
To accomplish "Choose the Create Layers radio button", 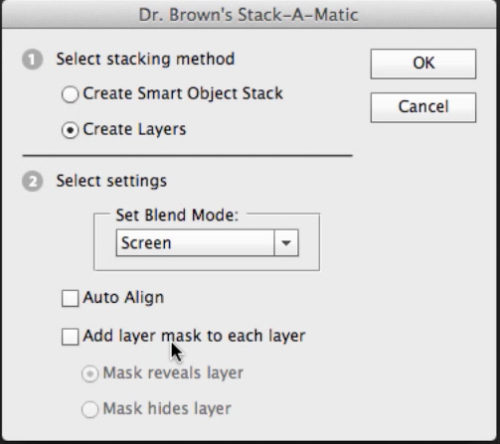I will [x=70, y=130].
